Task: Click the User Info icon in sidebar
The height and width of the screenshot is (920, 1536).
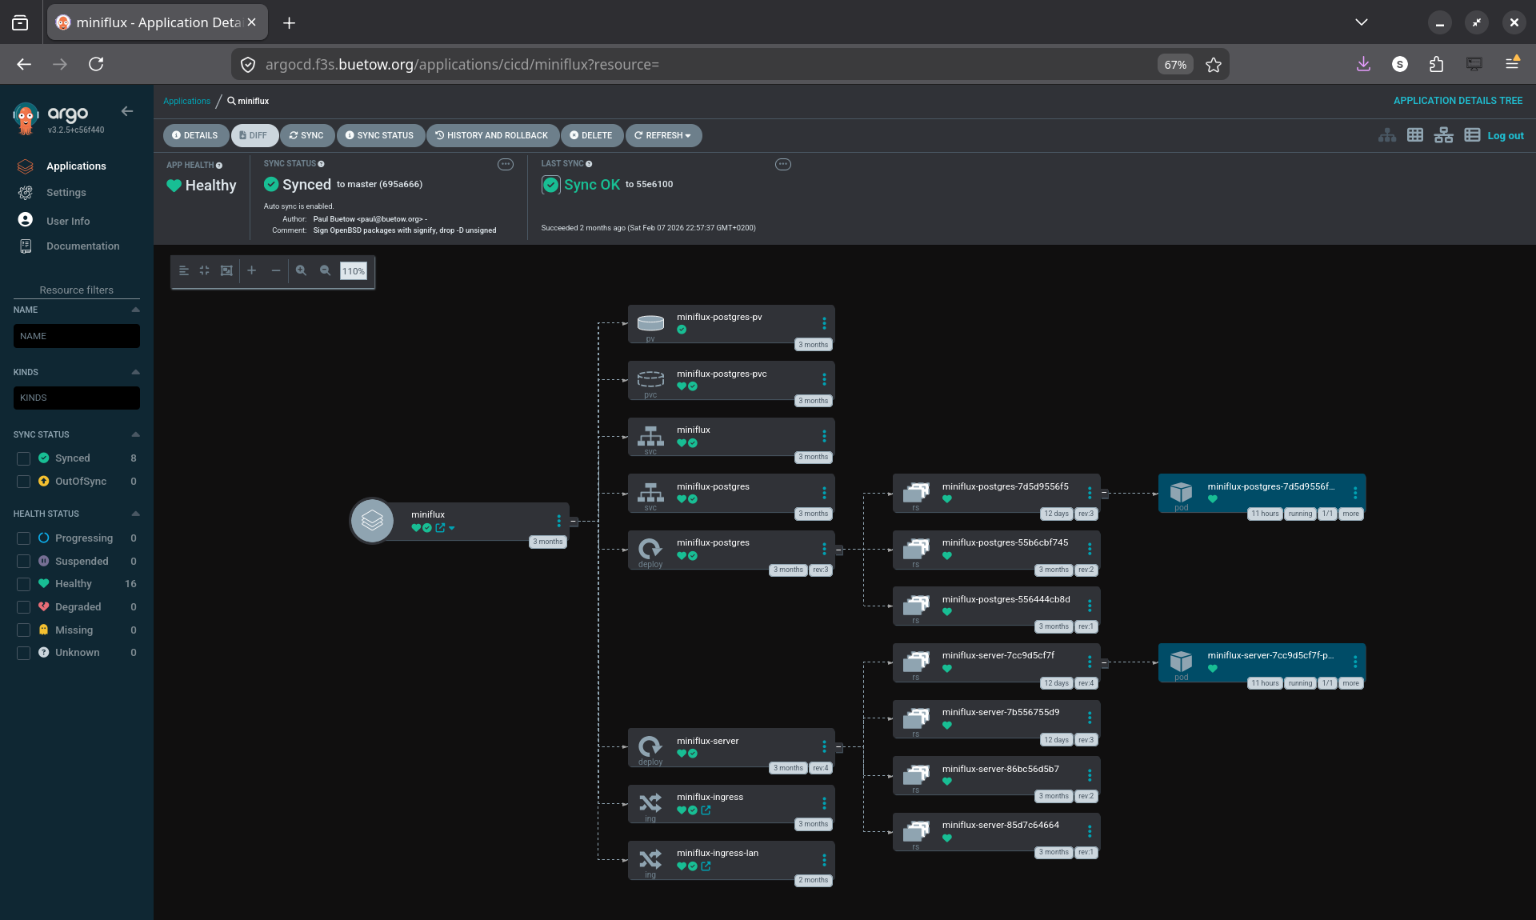Action: point(24,220)
